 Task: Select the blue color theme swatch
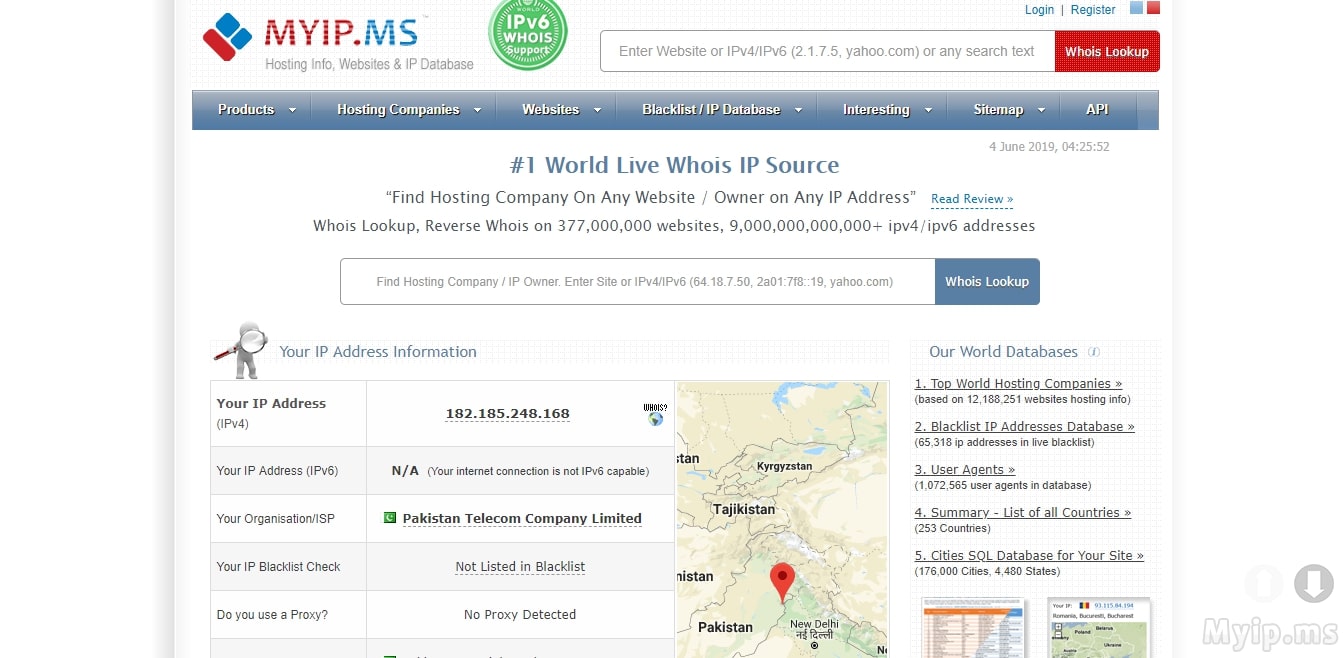pyautogui.click(x=1136, y=8)
